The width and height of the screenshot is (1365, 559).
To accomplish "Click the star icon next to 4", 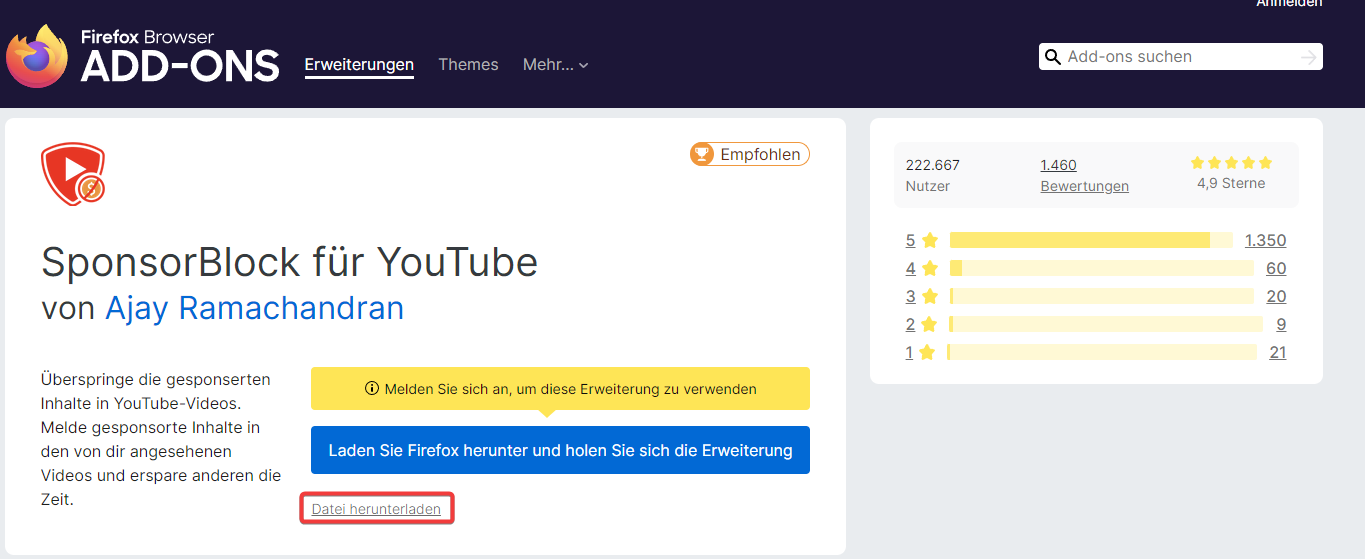I will click(x=930, y=268).
